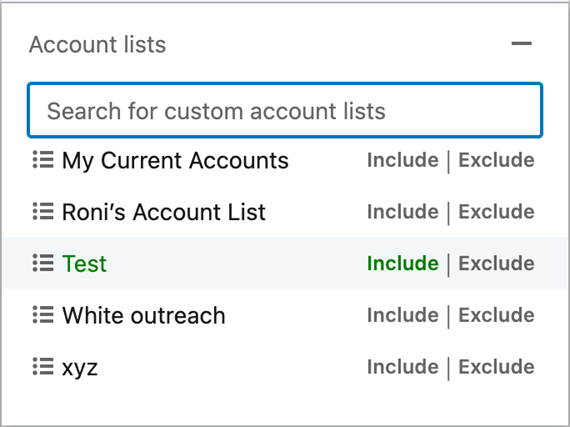Include the White outreach list
570x427 pixels.
[403, 315]
